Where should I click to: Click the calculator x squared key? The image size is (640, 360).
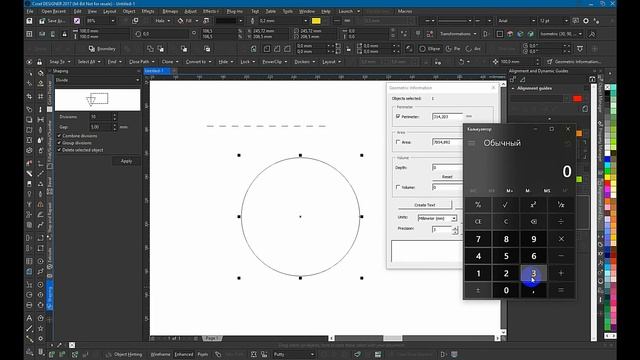tap(533, 204)
